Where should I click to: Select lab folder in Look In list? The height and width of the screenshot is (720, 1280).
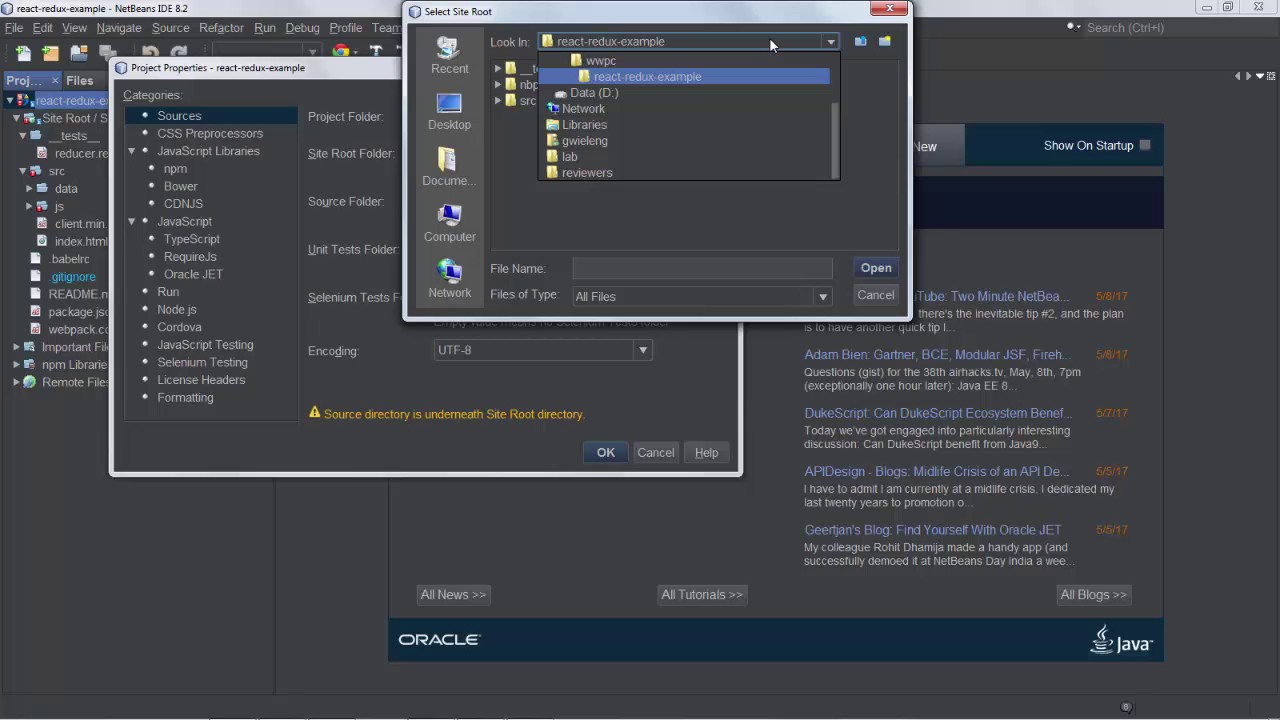click(x=569, y=157)
